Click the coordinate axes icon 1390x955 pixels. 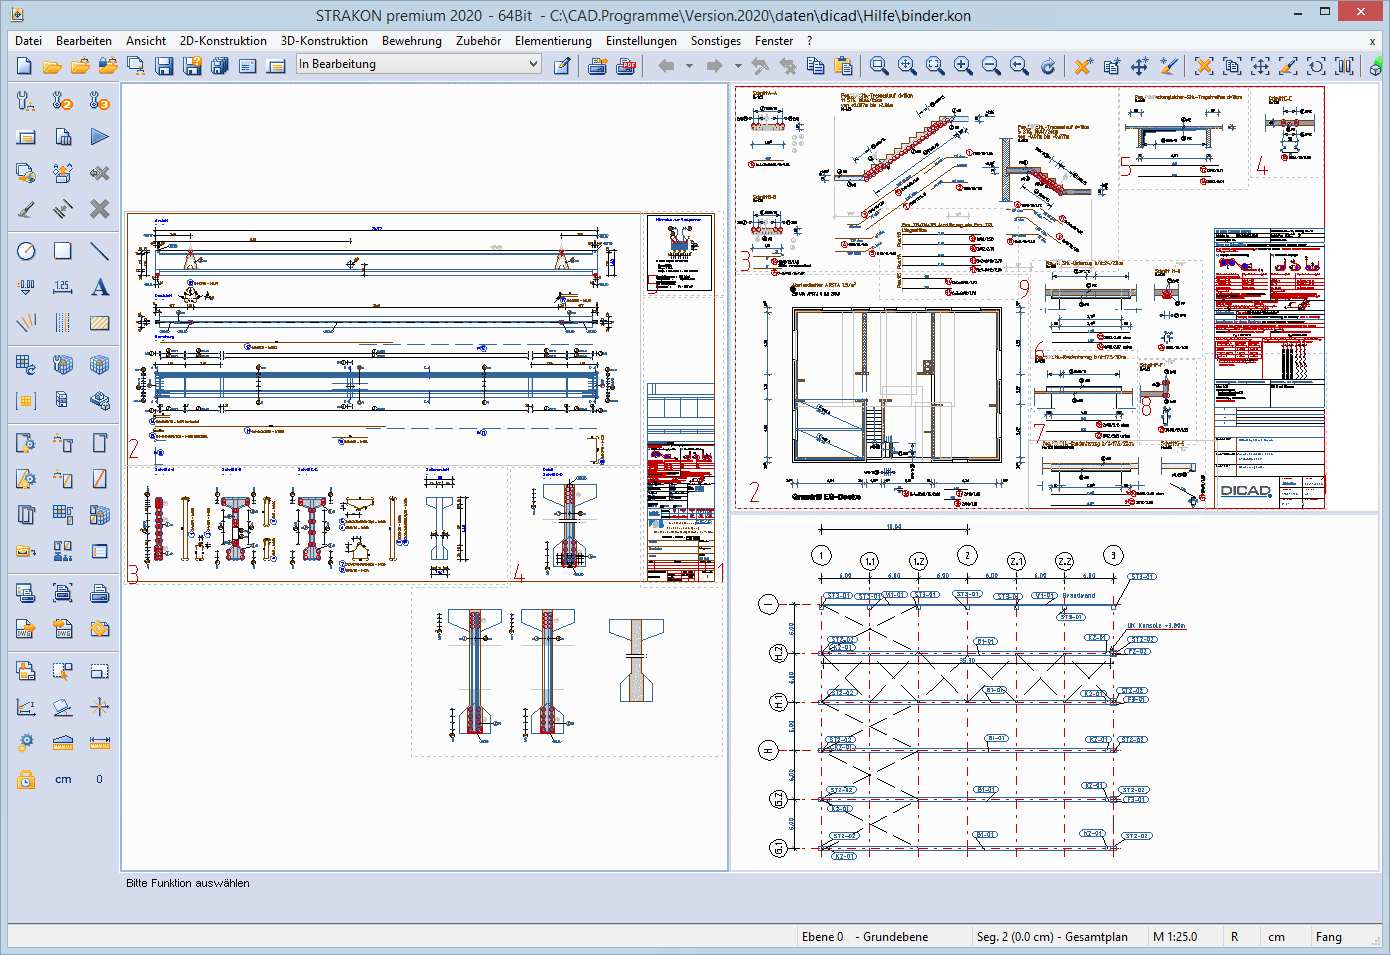(26, 707)
